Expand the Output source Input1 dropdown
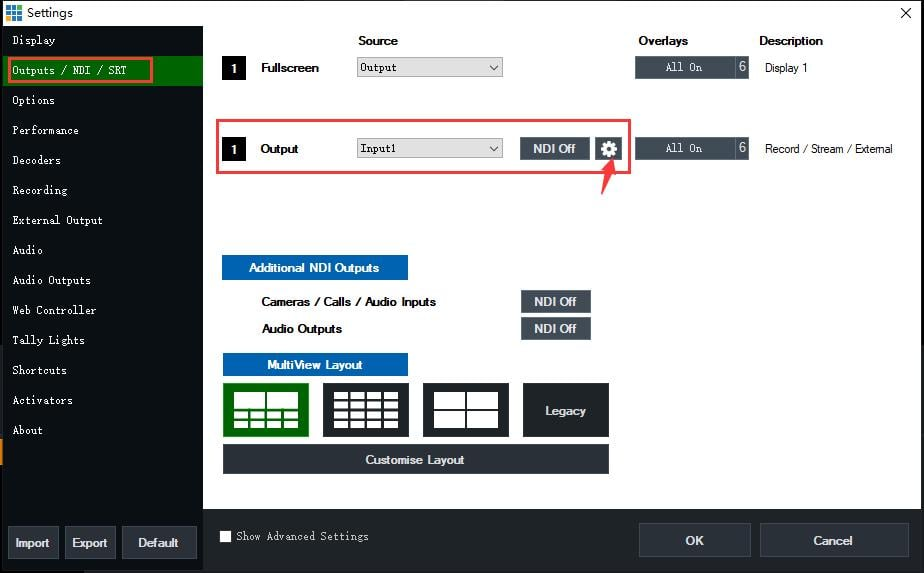 [430, 148]
